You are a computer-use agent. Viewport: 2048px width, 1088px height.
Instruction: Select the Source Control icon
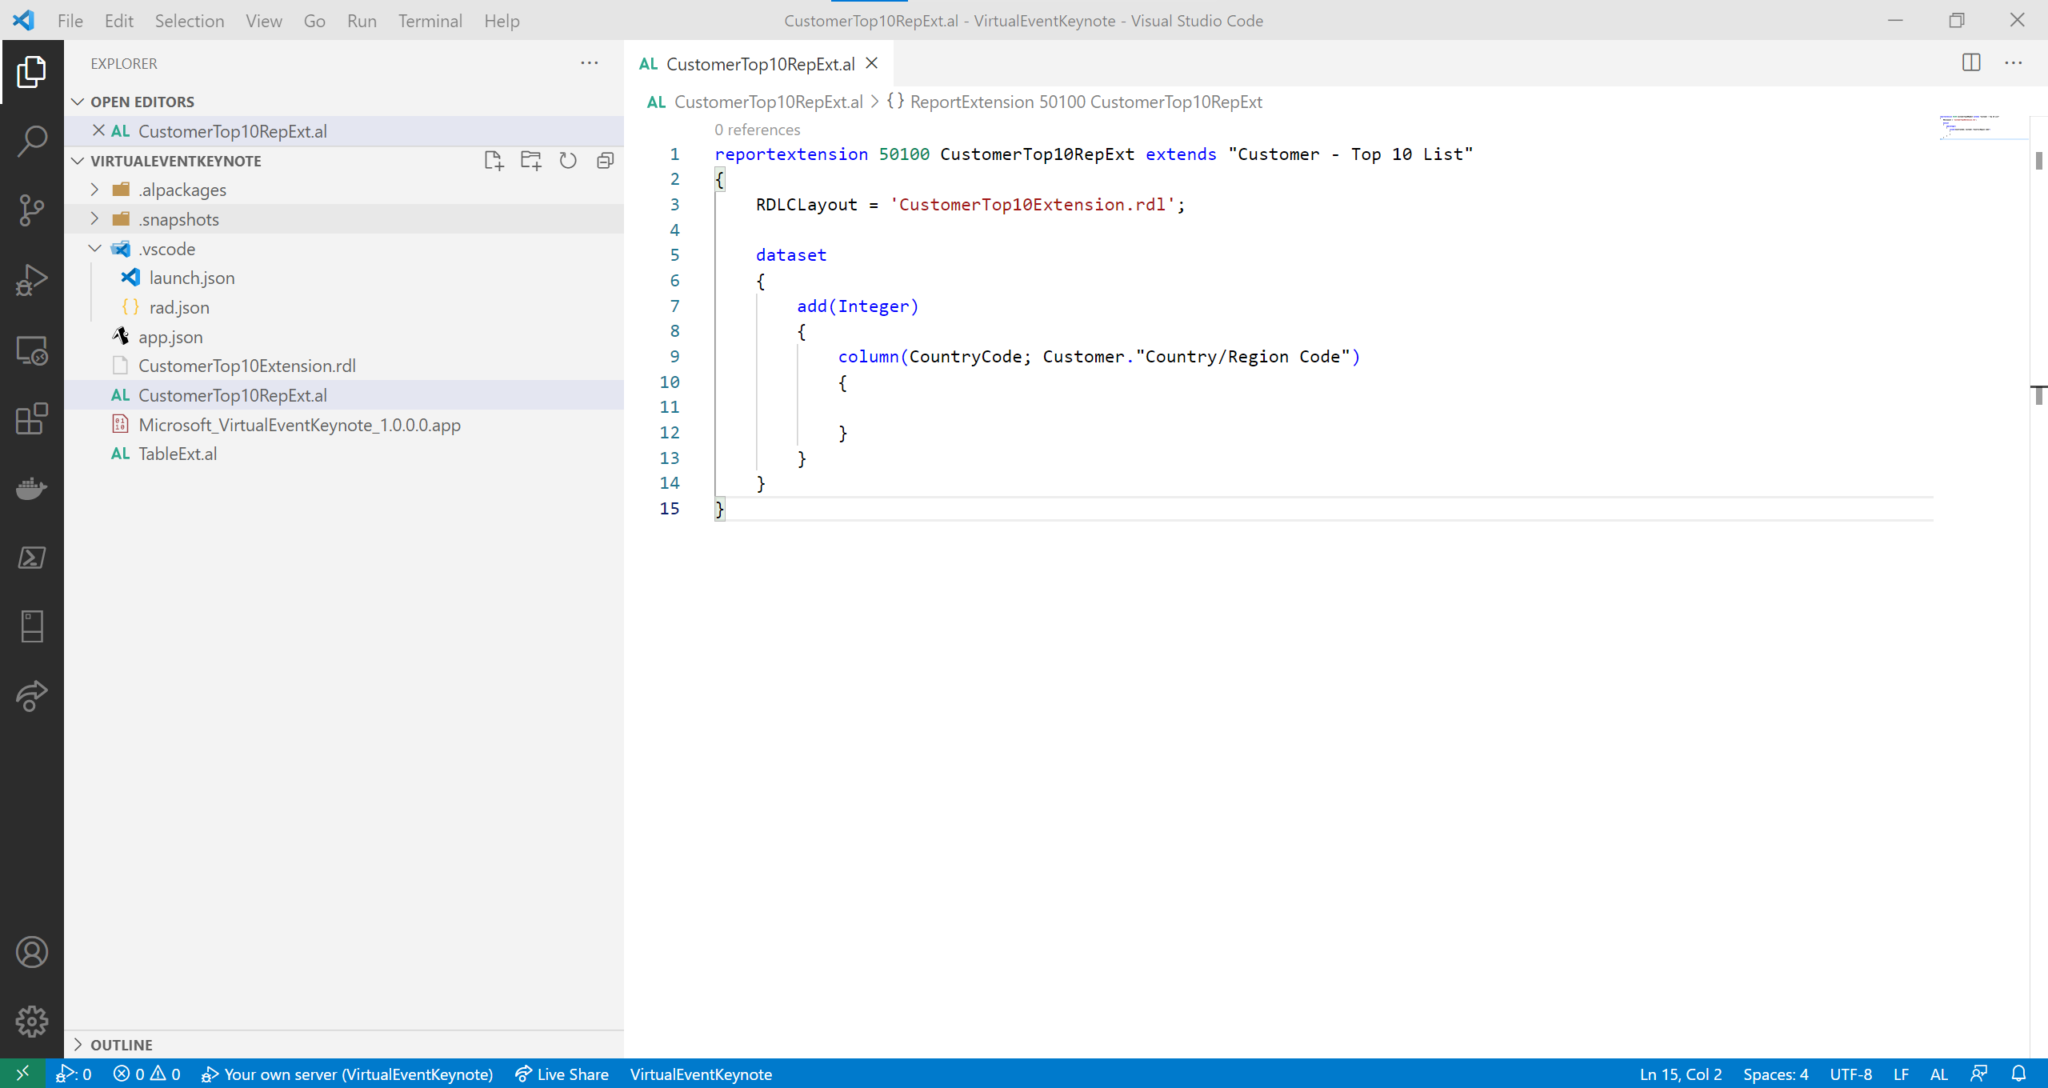point(33,210)
